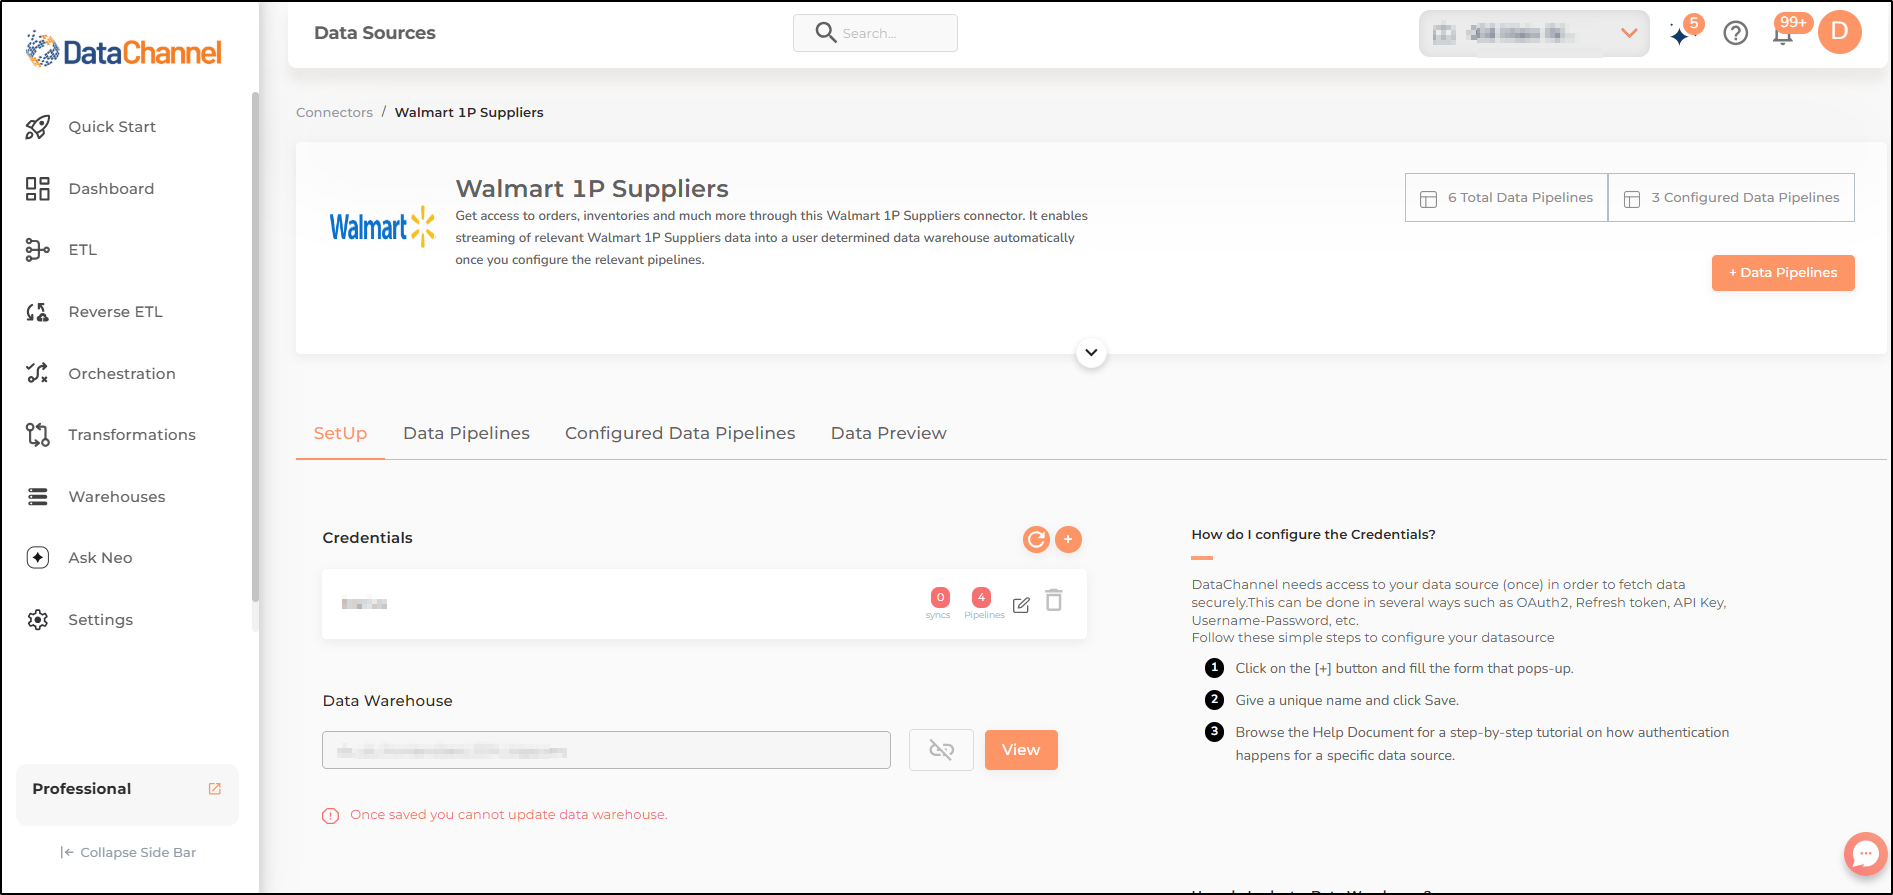Open the user avatar D menu
The width and height of the screenshot is (1893, 895).
pyautogui.click(x=1840, y=32)
